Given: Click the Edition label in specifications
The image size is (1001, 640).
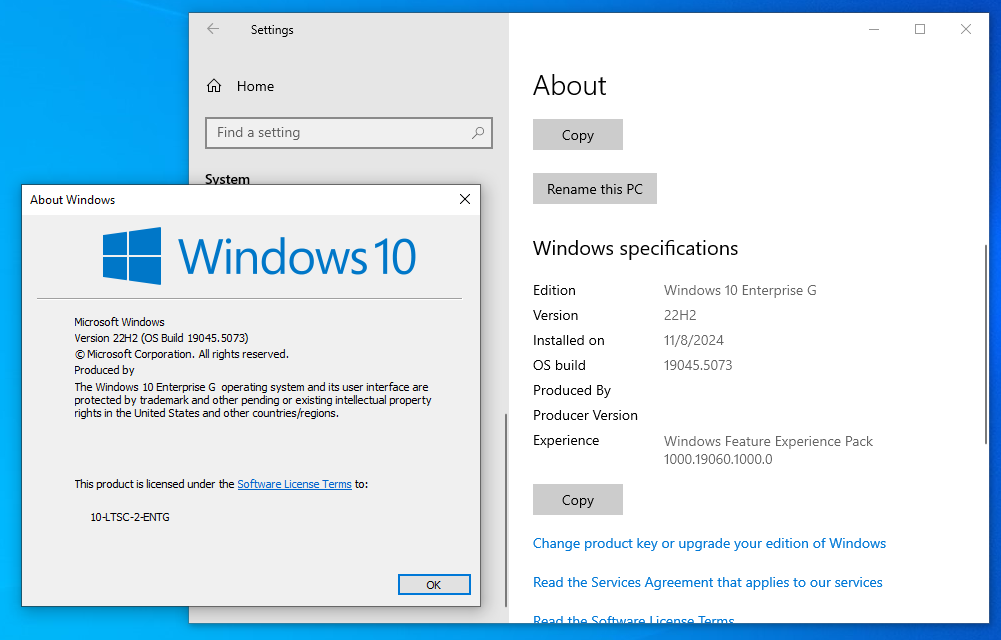Looking at the screenshot, I should coord(554,290).
